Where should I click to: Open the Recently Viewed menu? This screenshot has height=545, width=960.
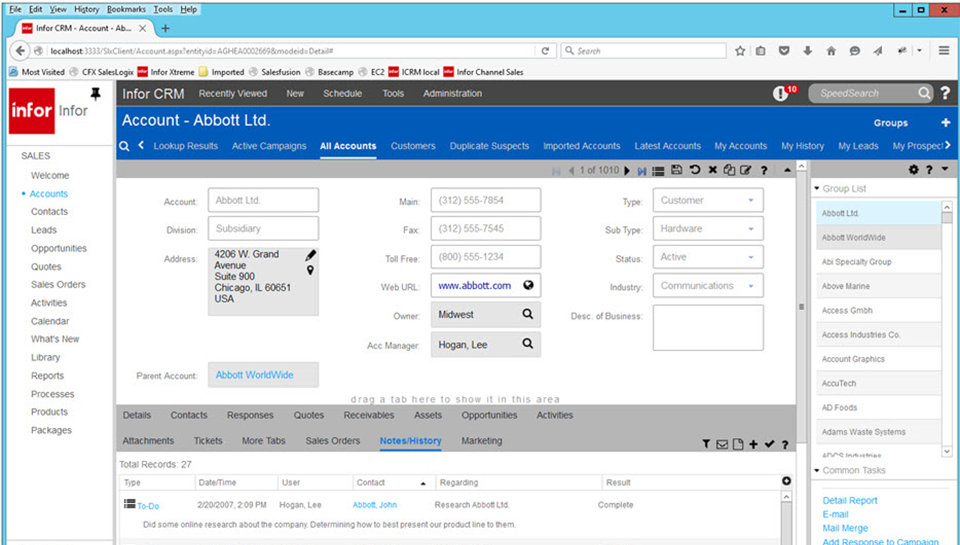[233, 94]
